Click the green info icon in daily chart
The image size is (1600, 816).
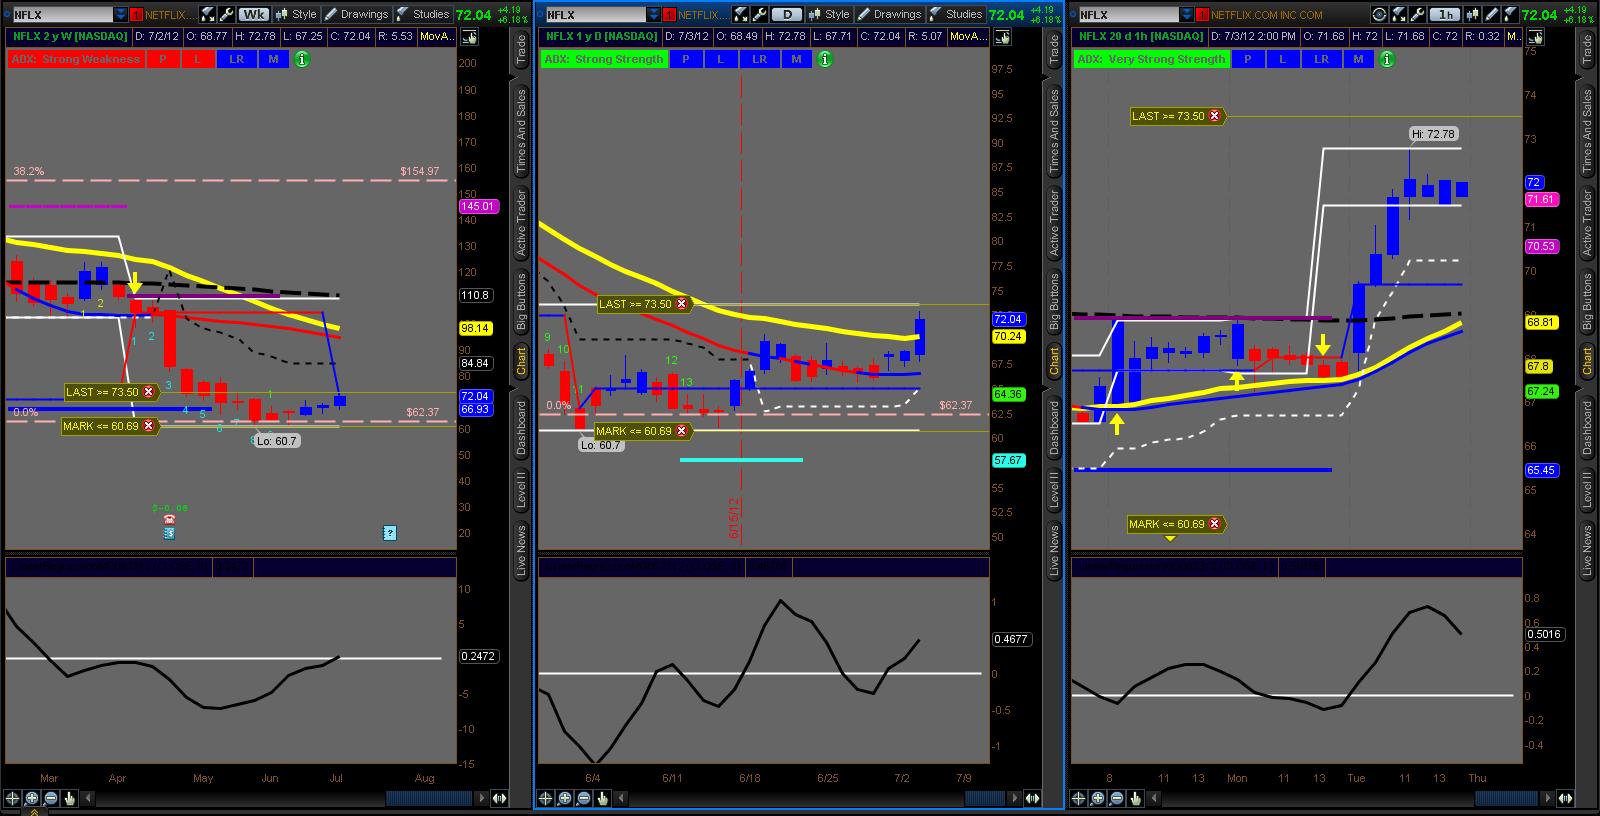[824, 59]
